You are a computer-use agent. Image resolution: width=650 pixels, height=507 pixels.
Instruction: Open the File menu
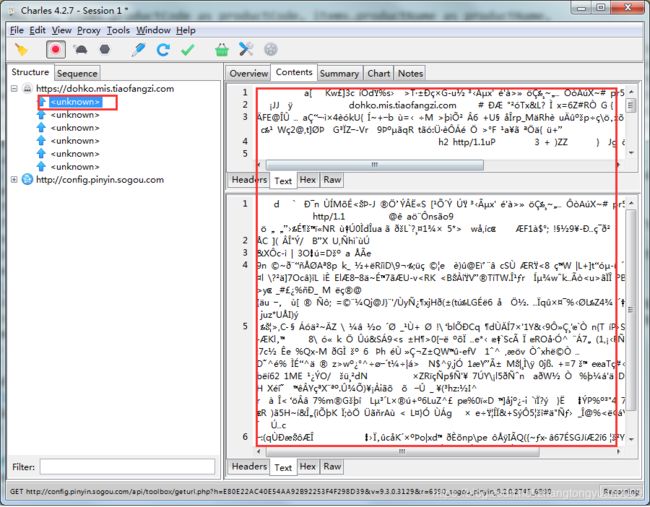17,30
